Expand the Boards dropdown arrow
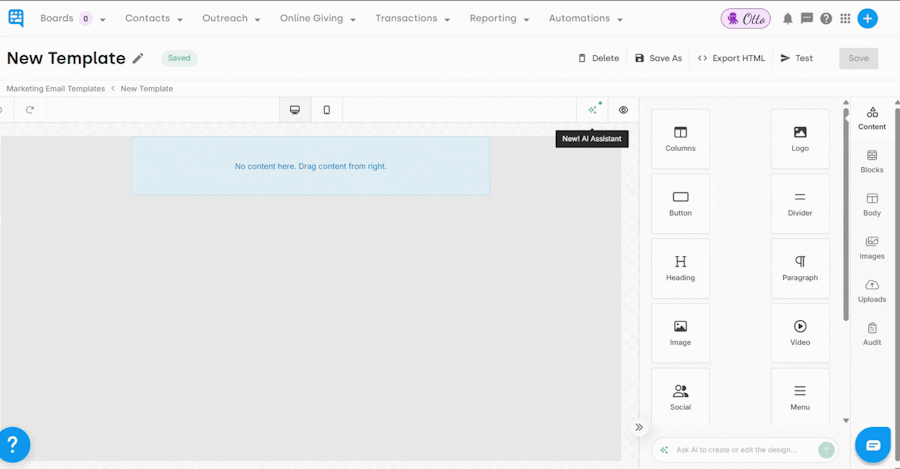This screenshot has width=900, height=469. pos(103,20)
